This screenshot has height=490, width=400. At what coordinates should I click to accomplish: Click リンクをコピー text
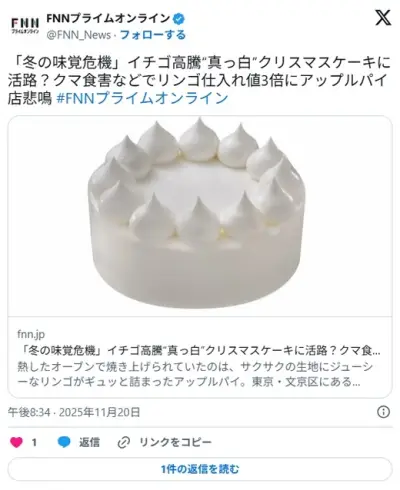(x=176, y=442)
